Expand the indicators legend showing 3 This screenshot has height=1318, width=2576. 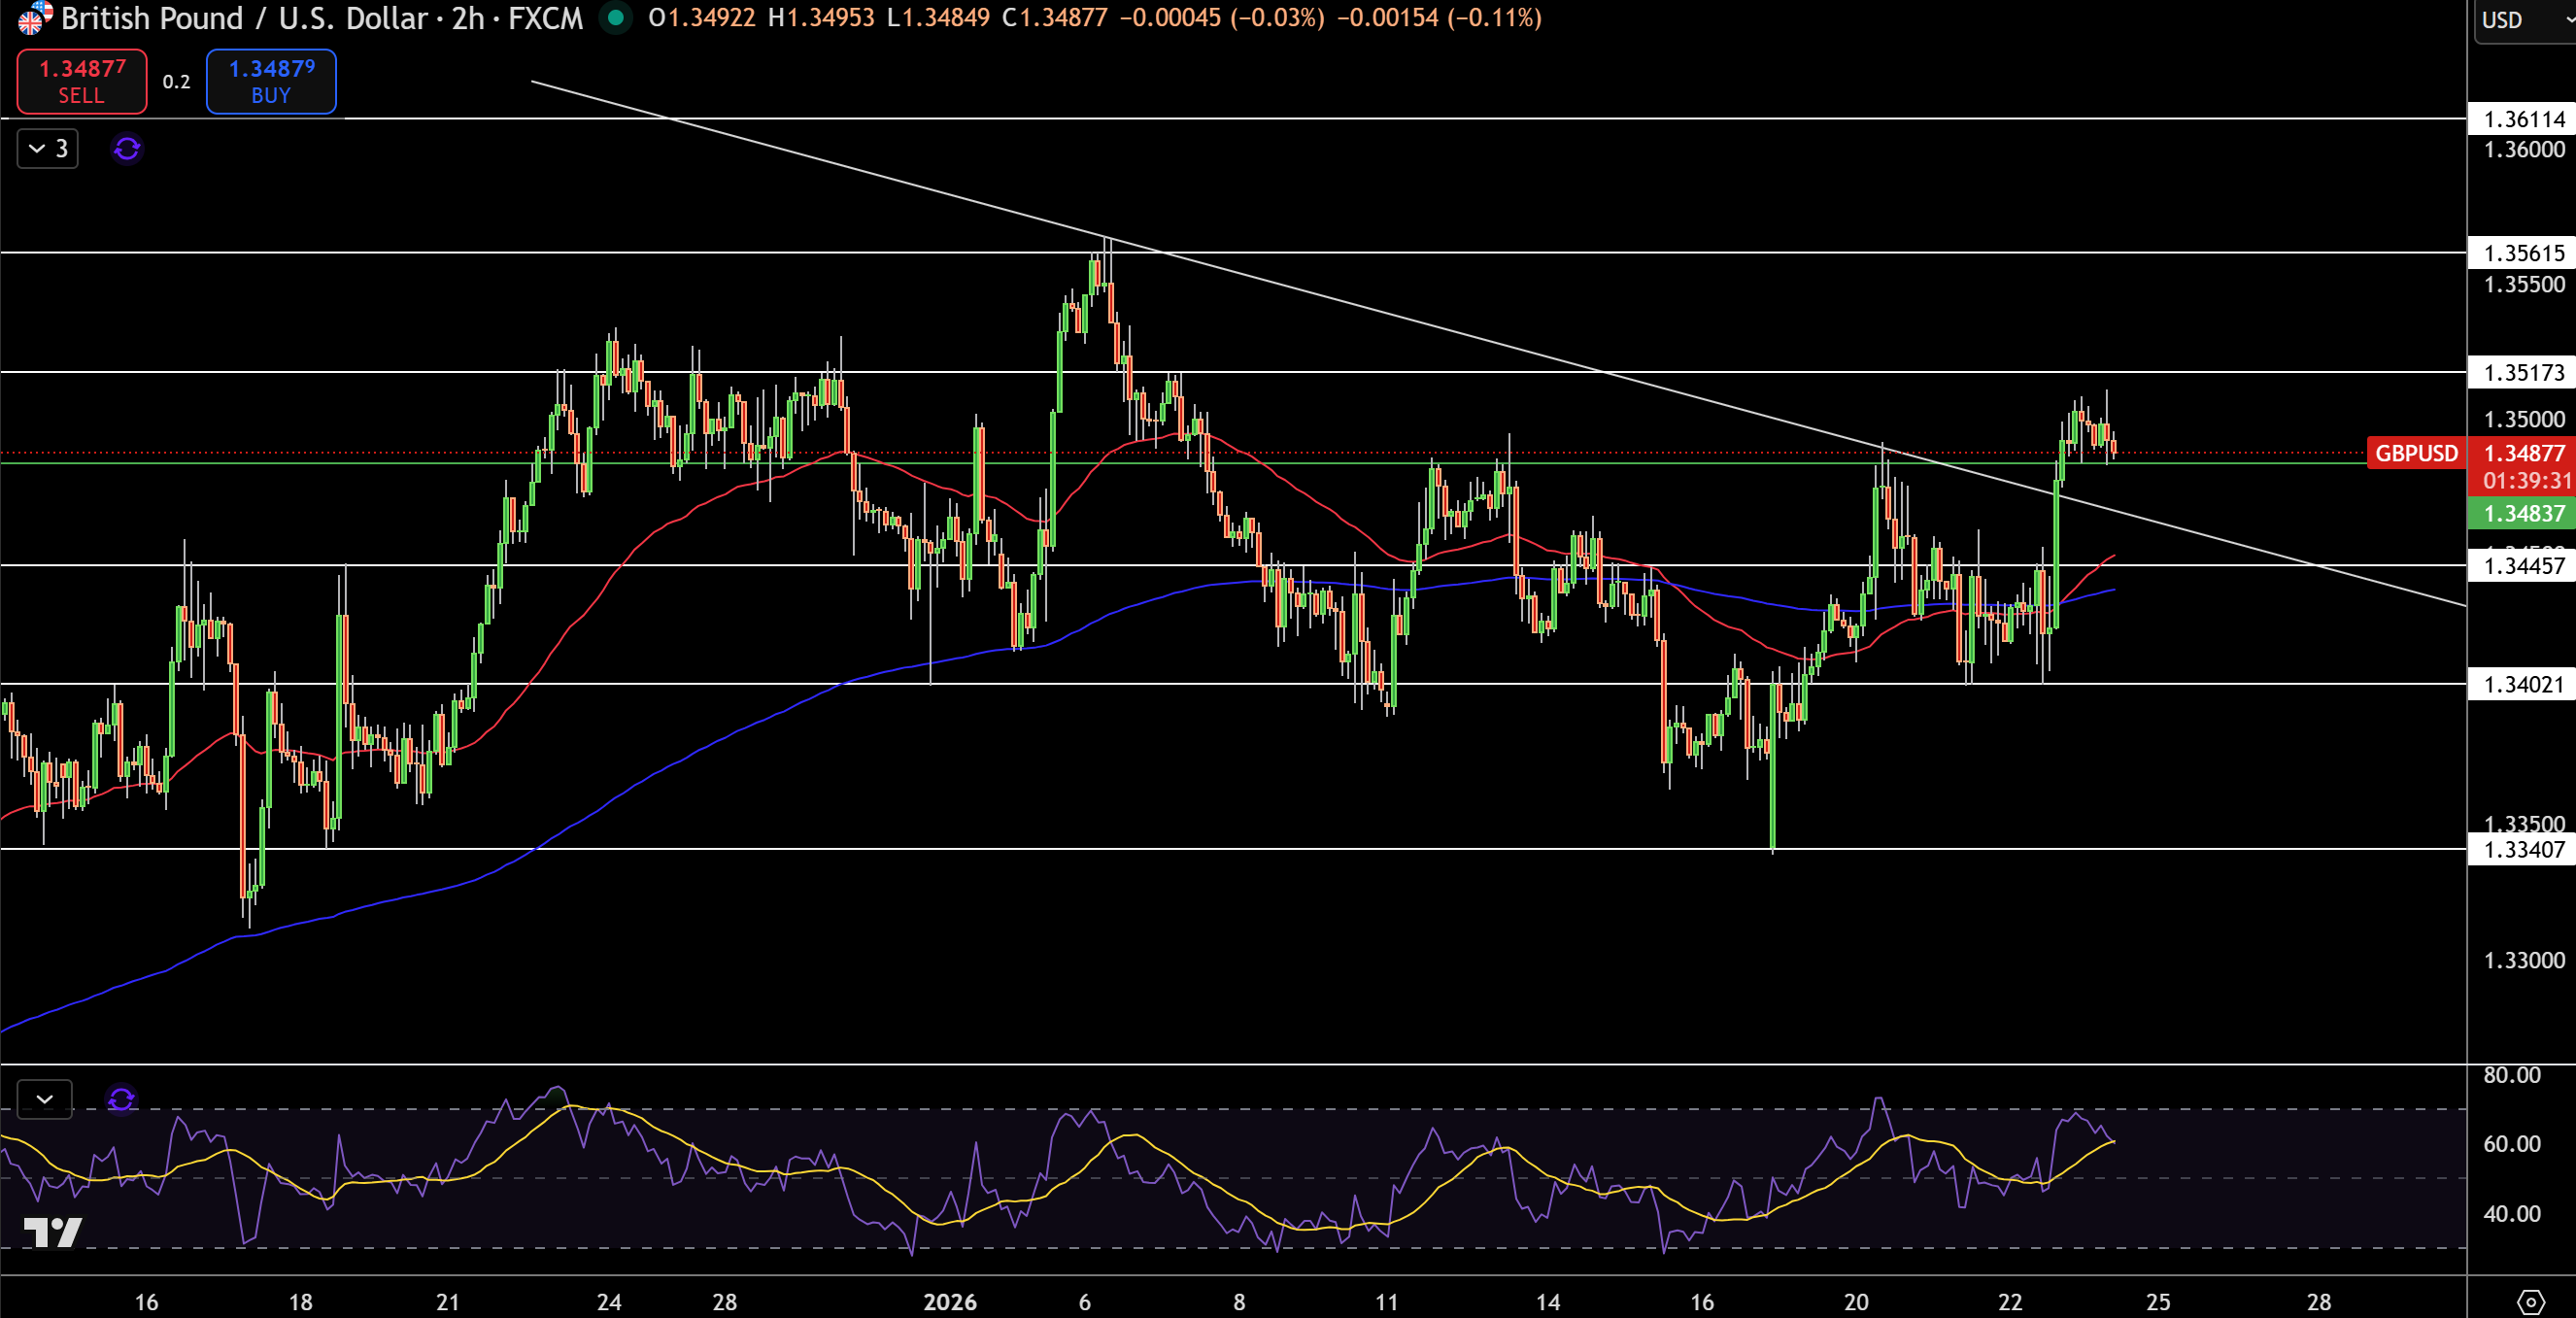tap(48, 149)
